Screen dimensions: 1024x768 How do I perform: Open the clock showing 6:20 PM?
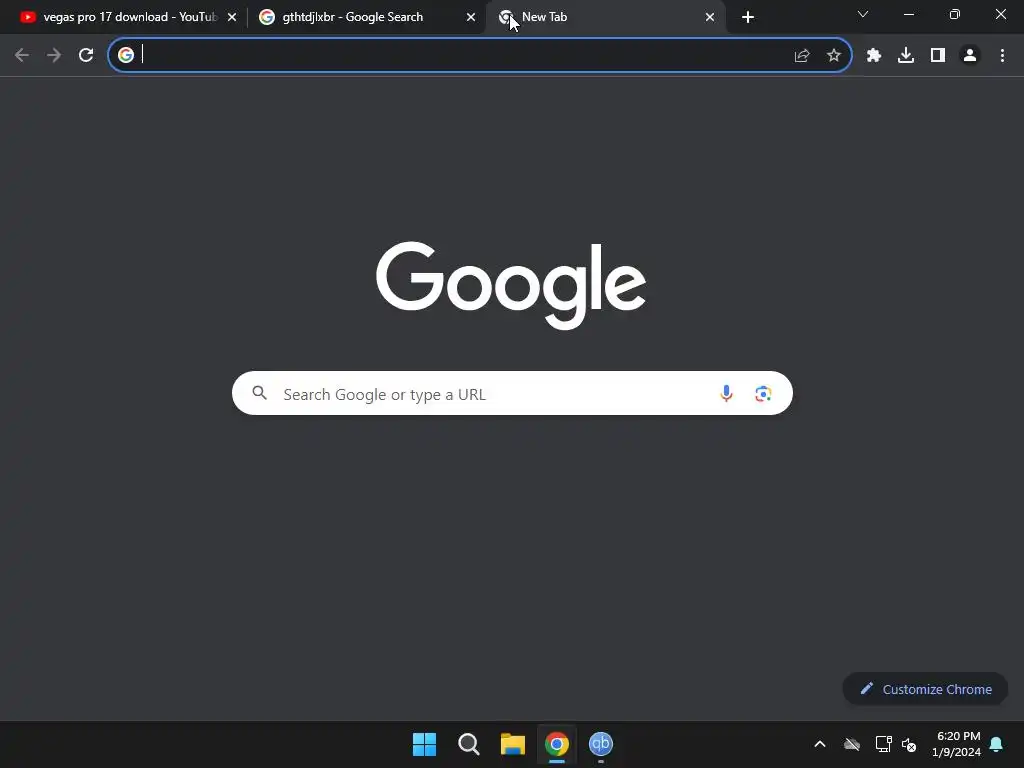coord(958,744)
